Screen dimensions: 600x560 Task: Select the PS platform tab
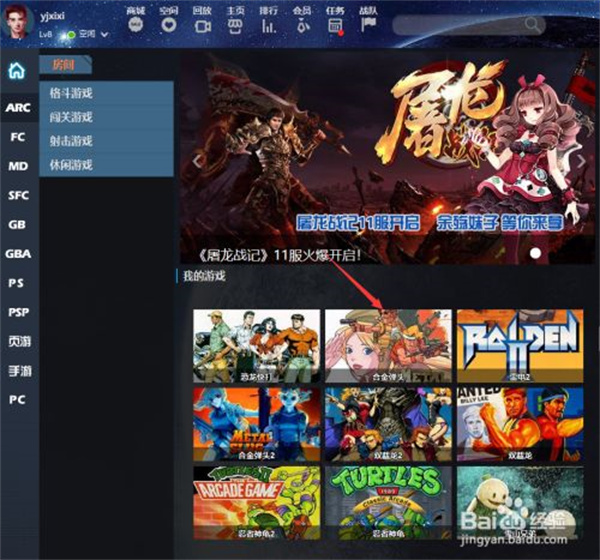coord(18,283)
